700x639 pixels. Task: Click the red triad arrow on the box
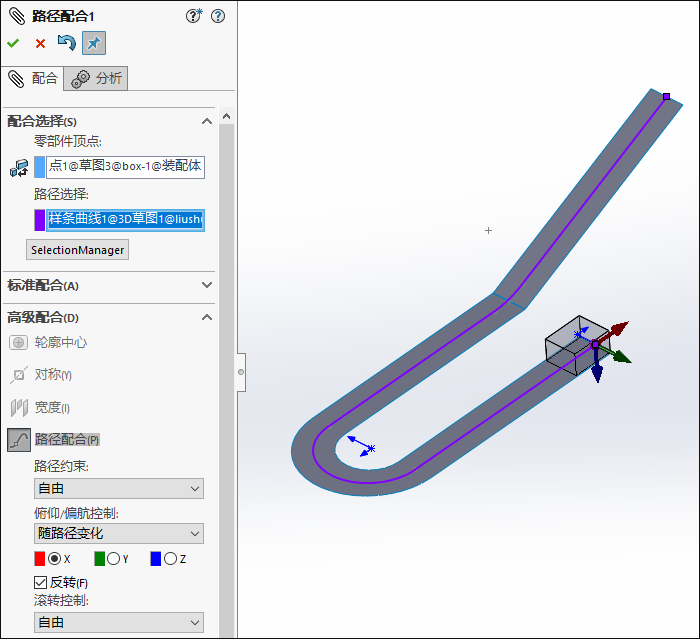(618, 330)
